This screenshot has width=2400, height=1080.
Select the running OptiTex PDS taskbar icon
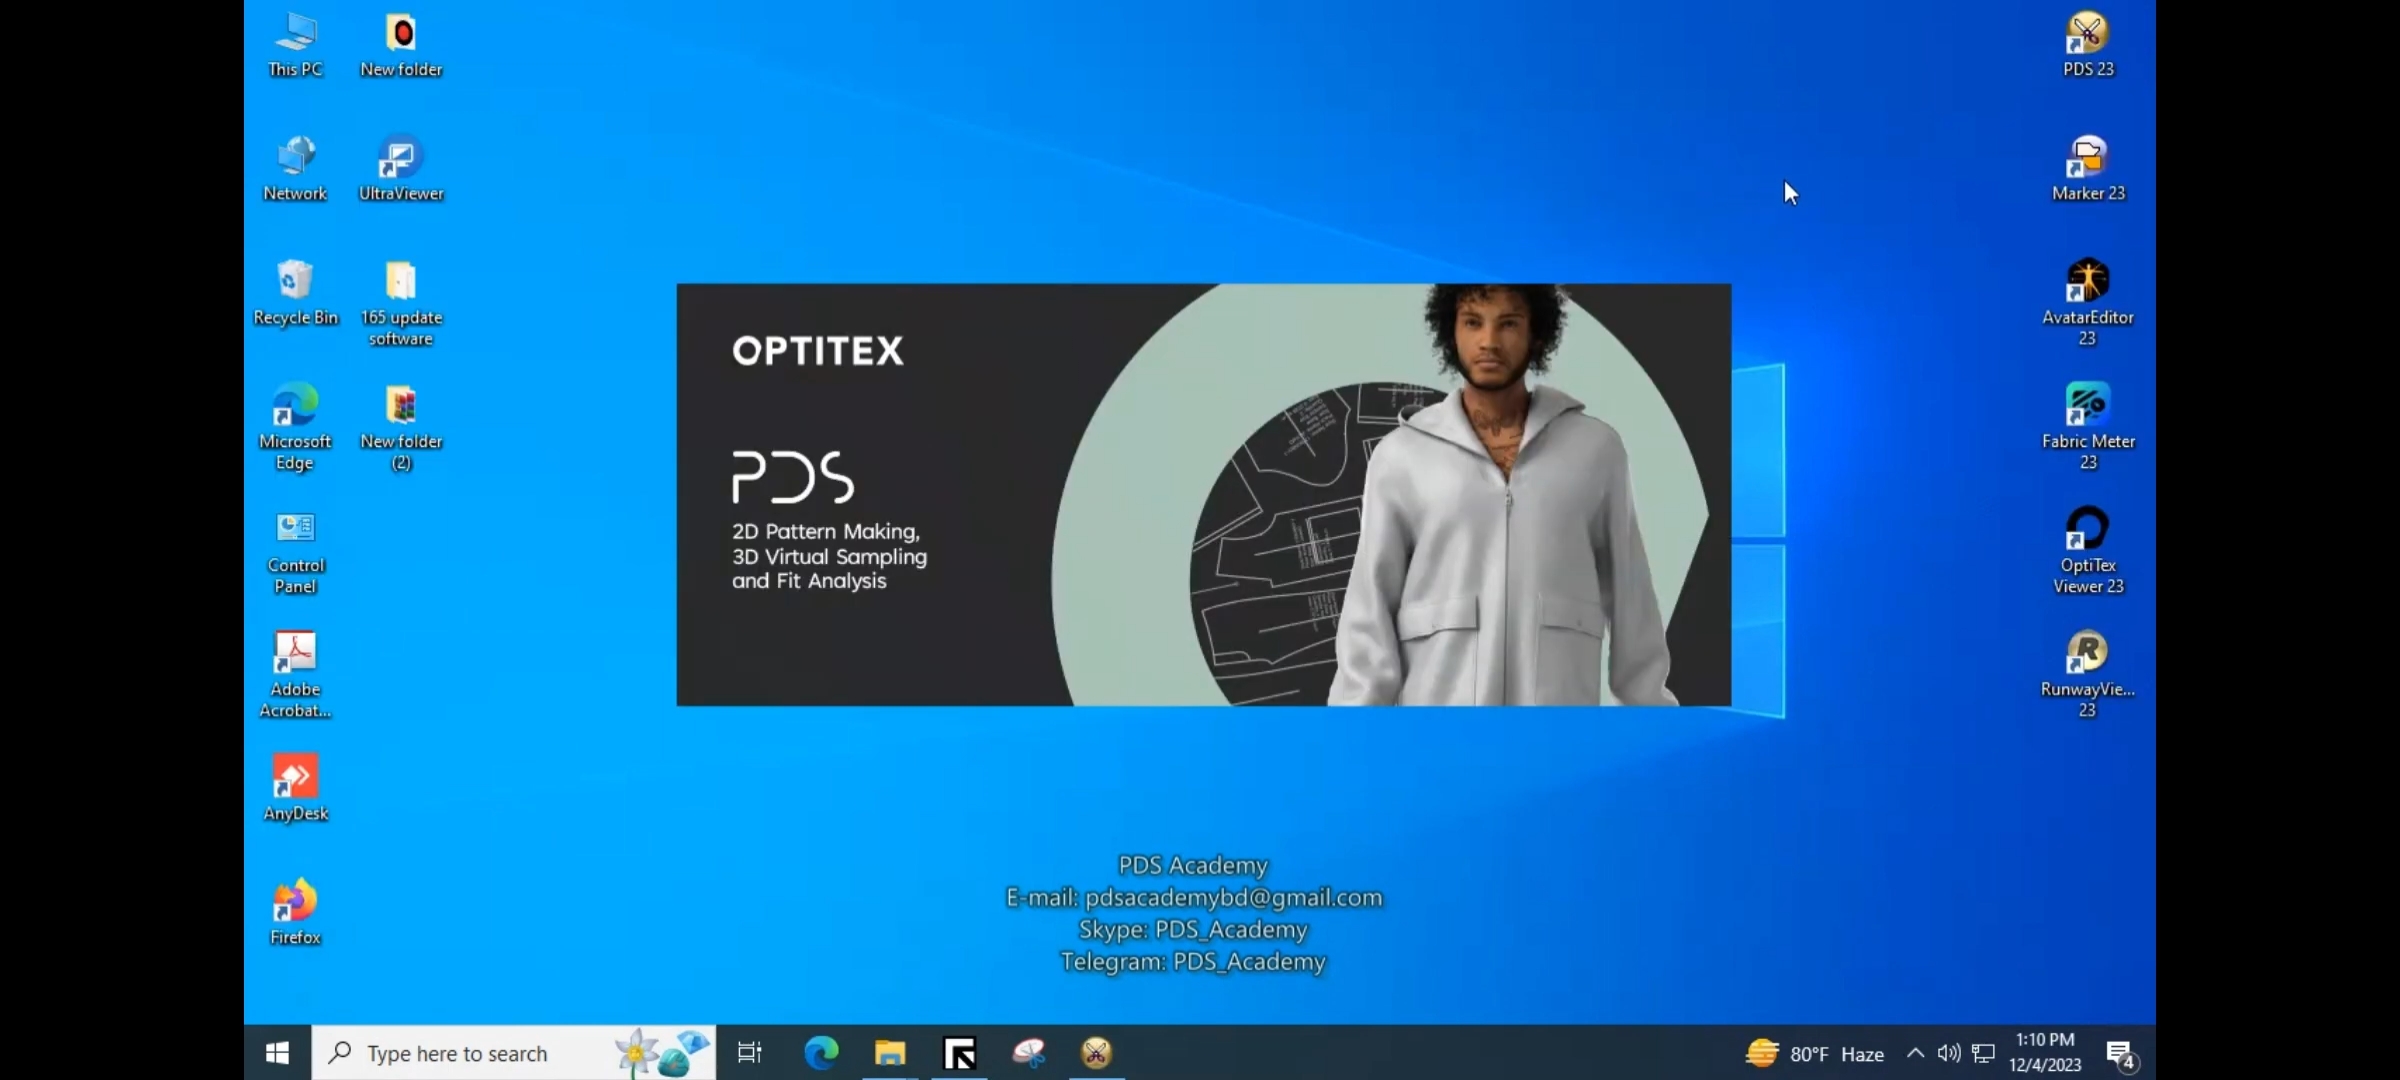click(x=959, y=1052)
